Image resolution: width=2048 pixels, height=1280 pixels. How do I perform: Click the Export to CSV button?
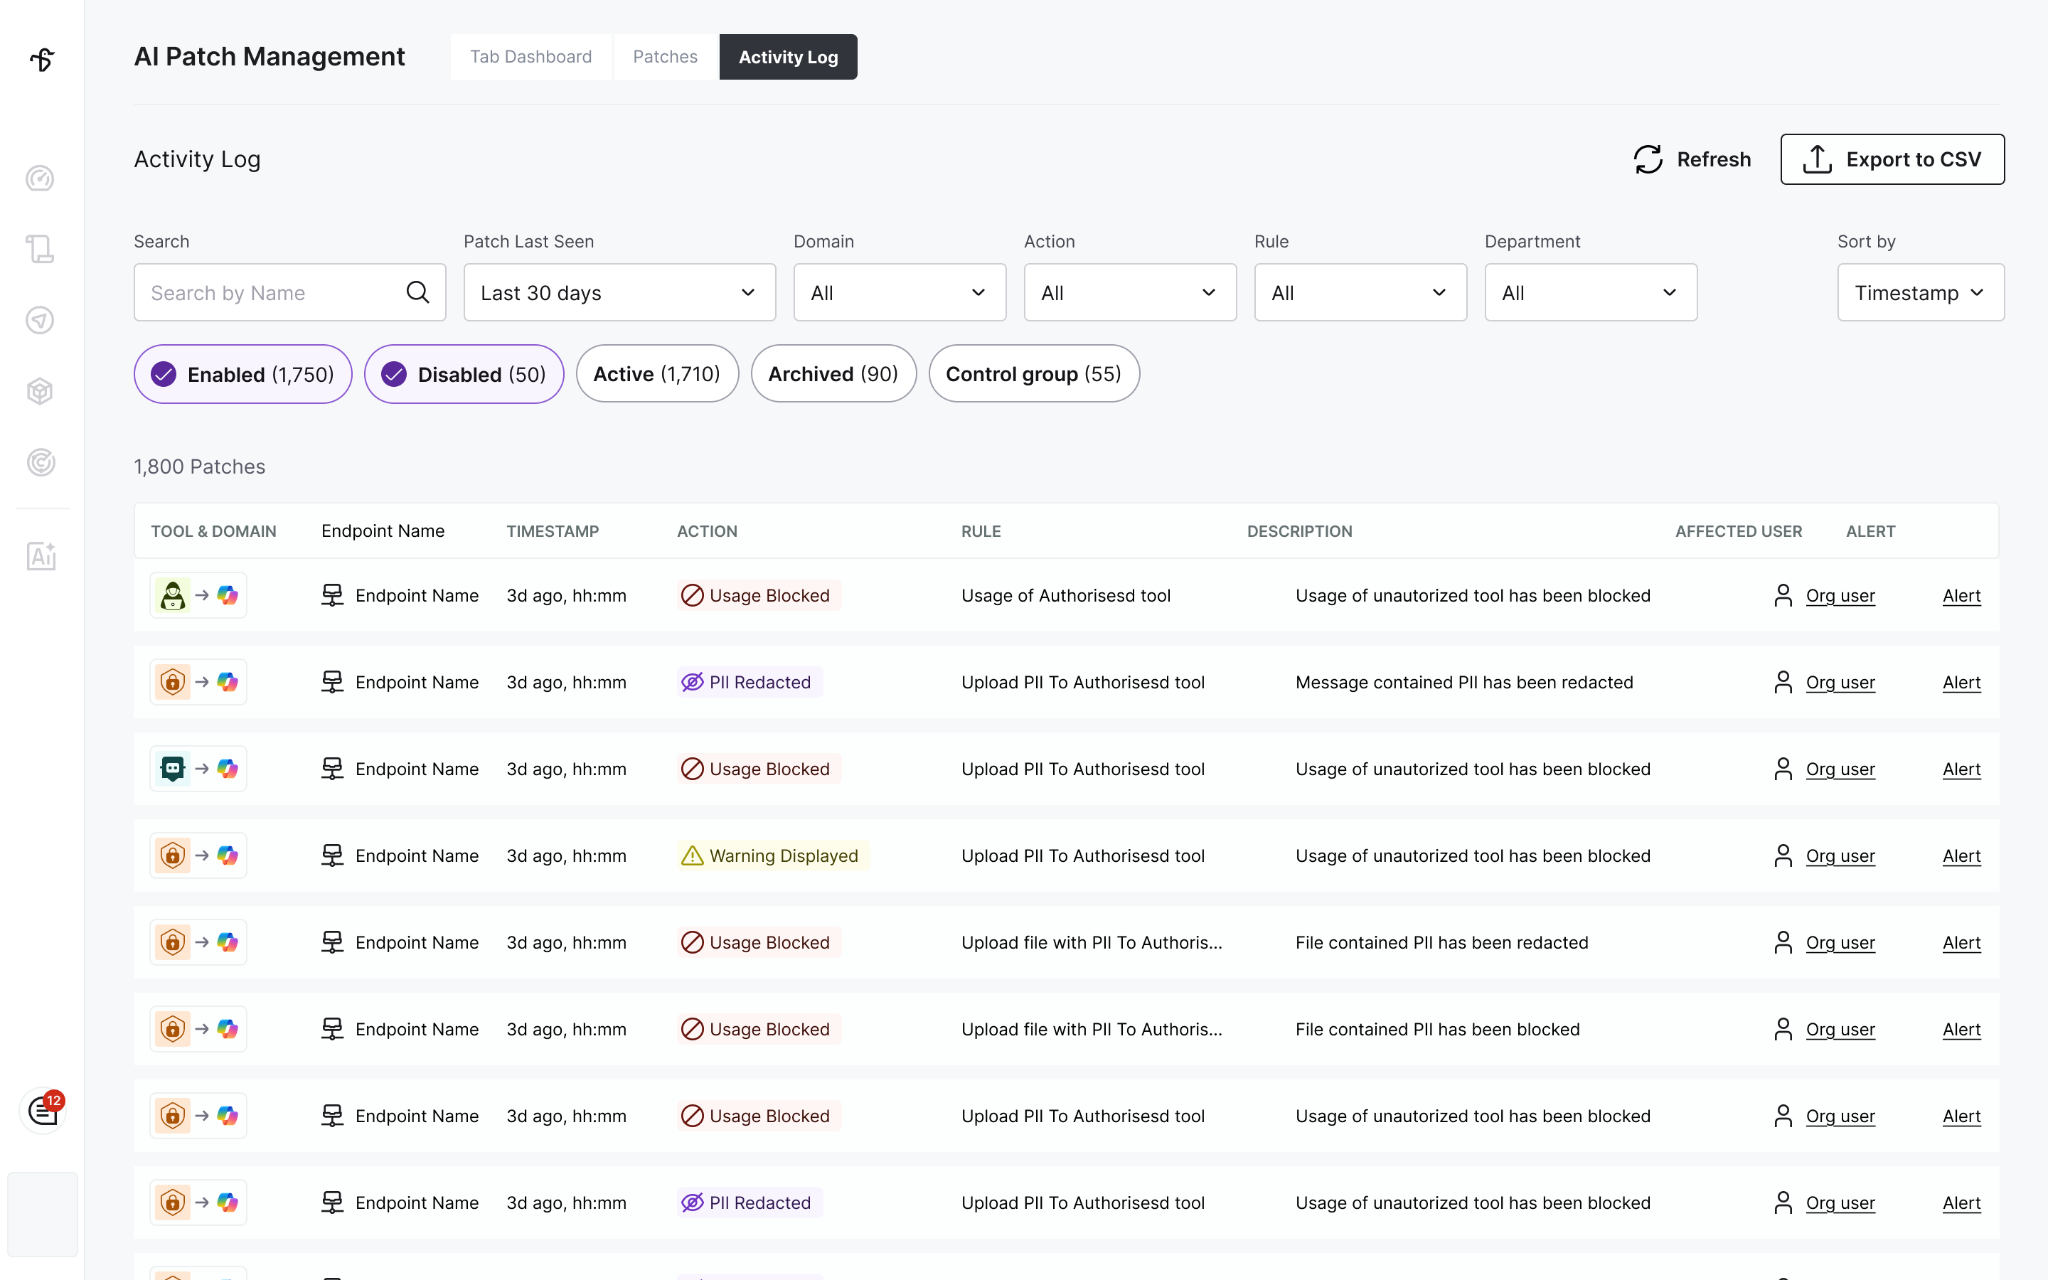[1892, 159]
